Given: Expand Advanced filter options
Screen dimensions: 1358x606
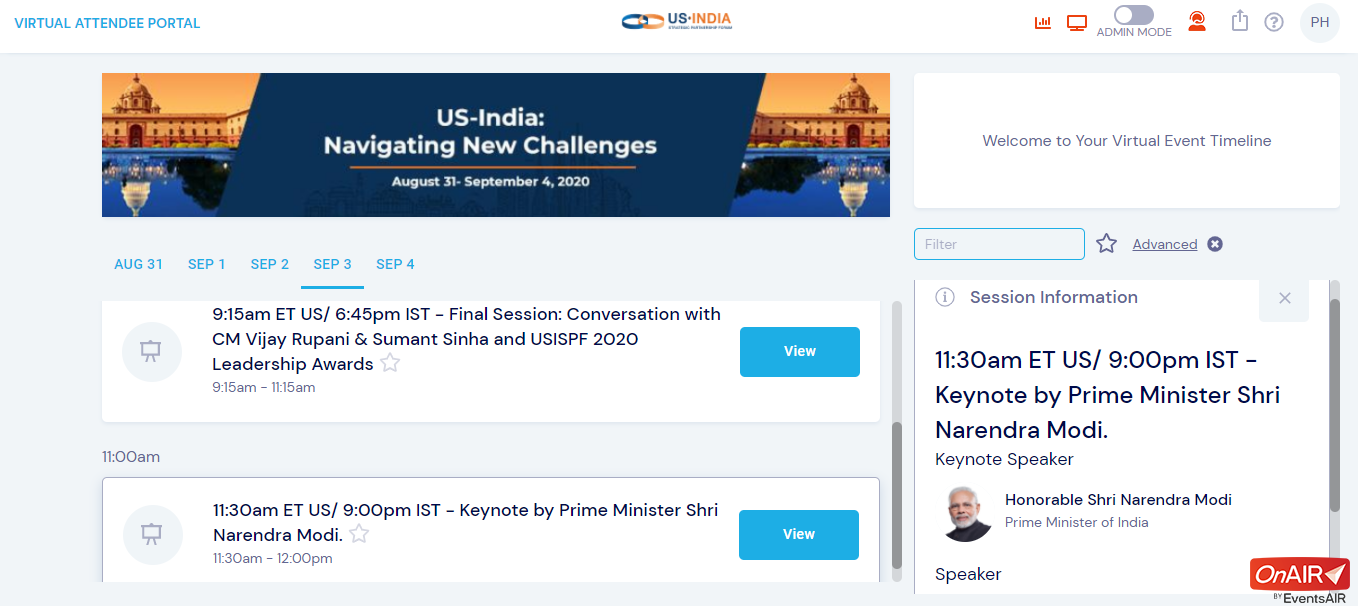Looking at the screenshot, I should click(1165, 244).
